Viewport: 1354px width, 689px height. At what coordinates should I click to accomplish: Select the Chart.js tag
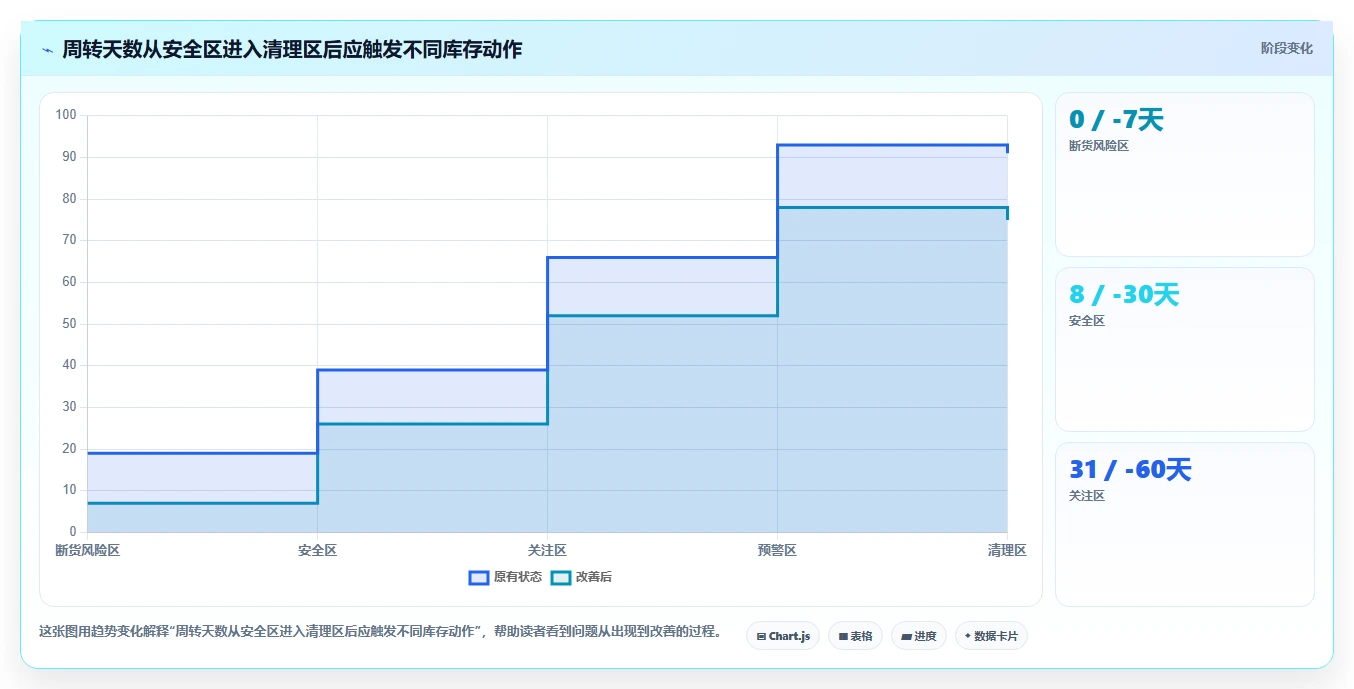coord(783,636)
